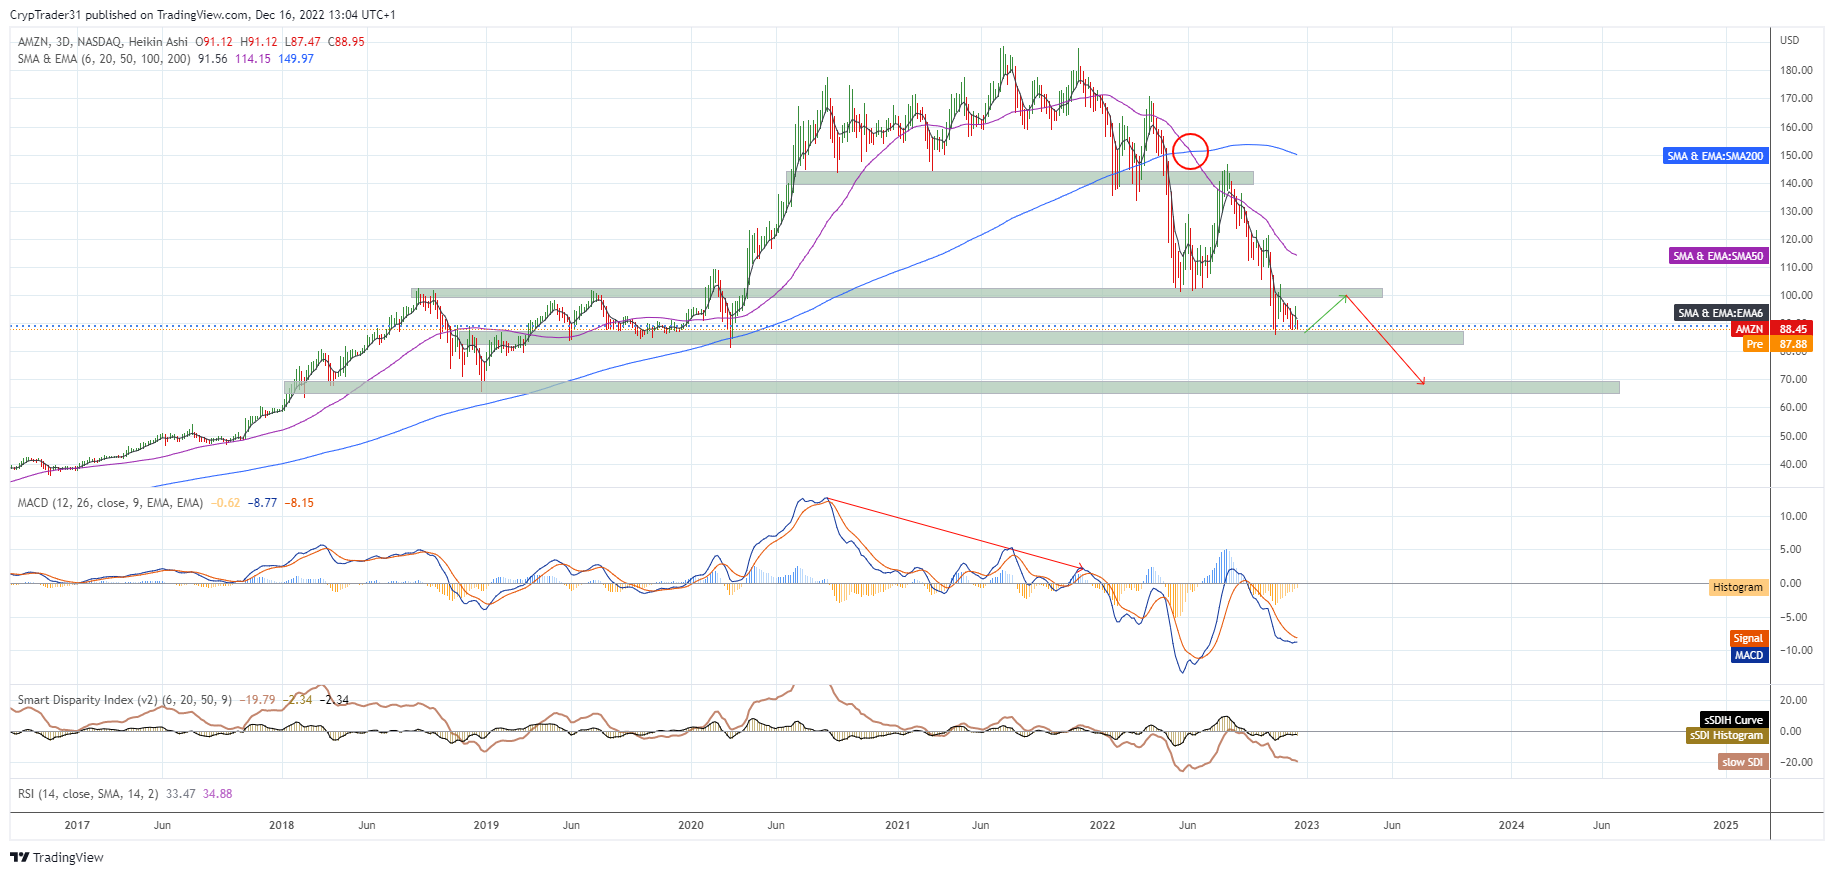Click the MACD value -8.77

pos(263,503)
